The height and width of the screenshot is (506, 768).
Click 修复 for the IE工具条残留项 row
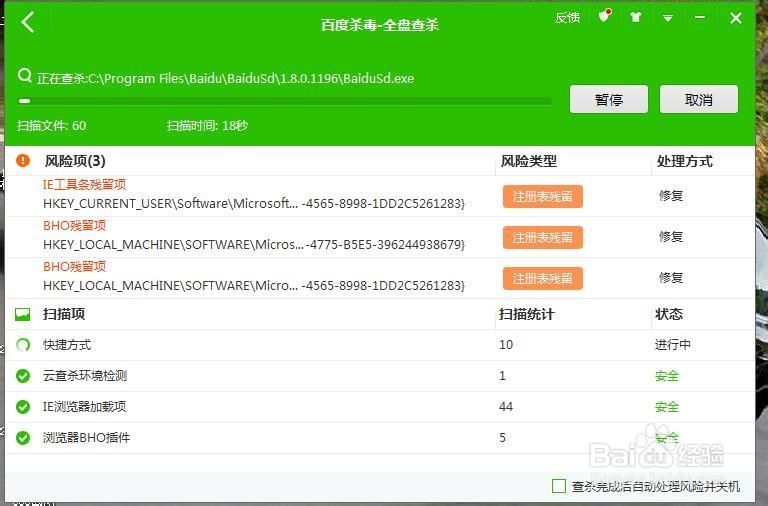point(671,195)
